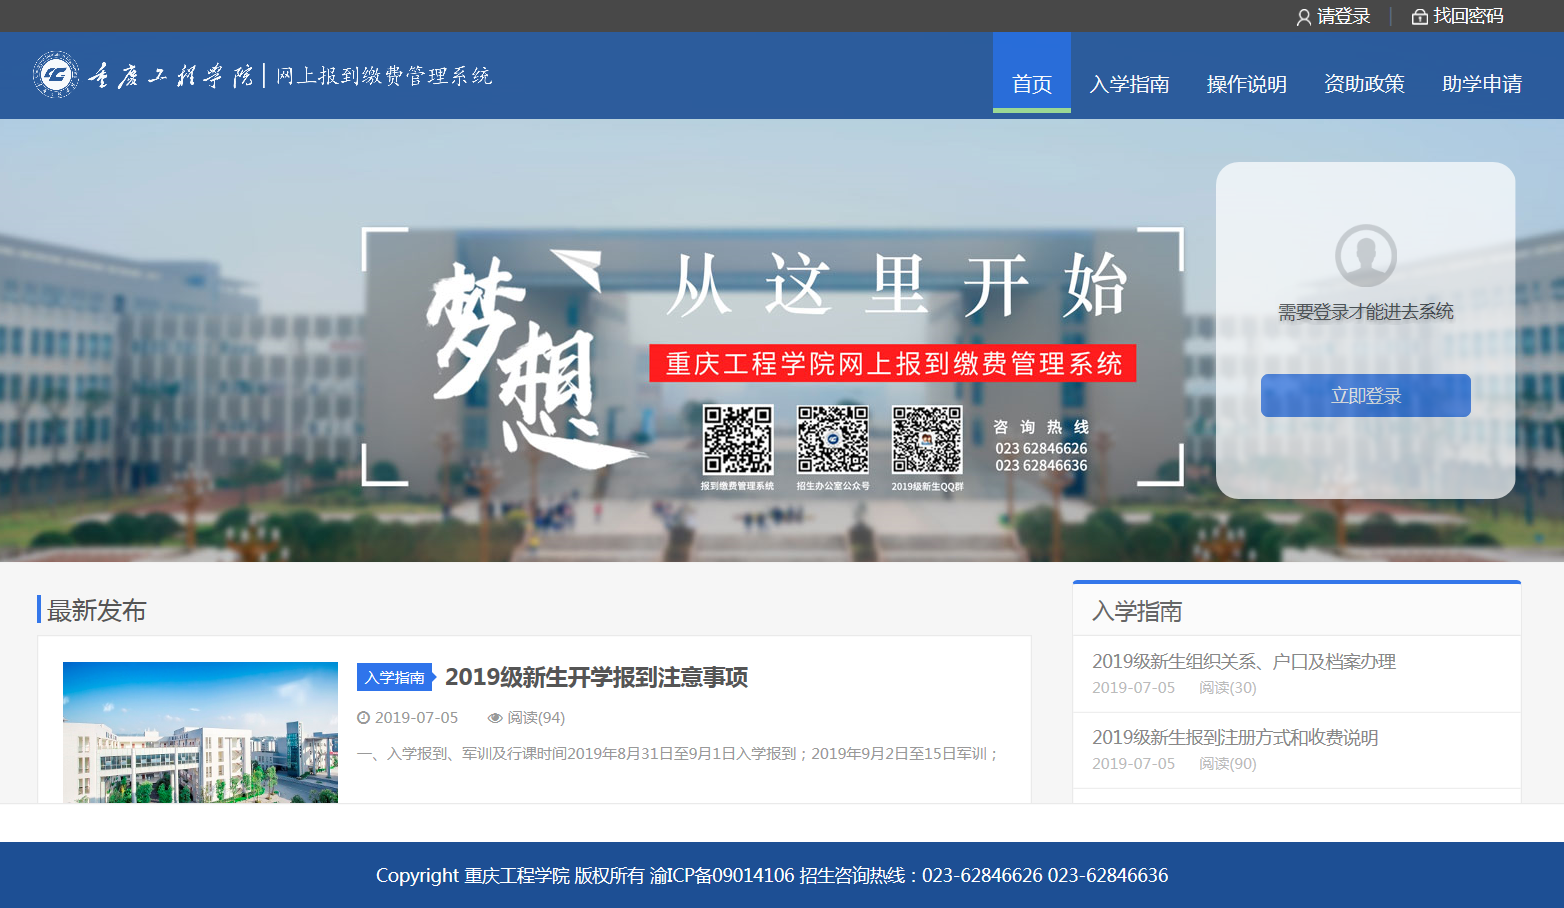The height and width of the screenshot is (908, 1564).
Task: Click the 招生办公室公众号 QR code
Action: [x=832, y=439]
